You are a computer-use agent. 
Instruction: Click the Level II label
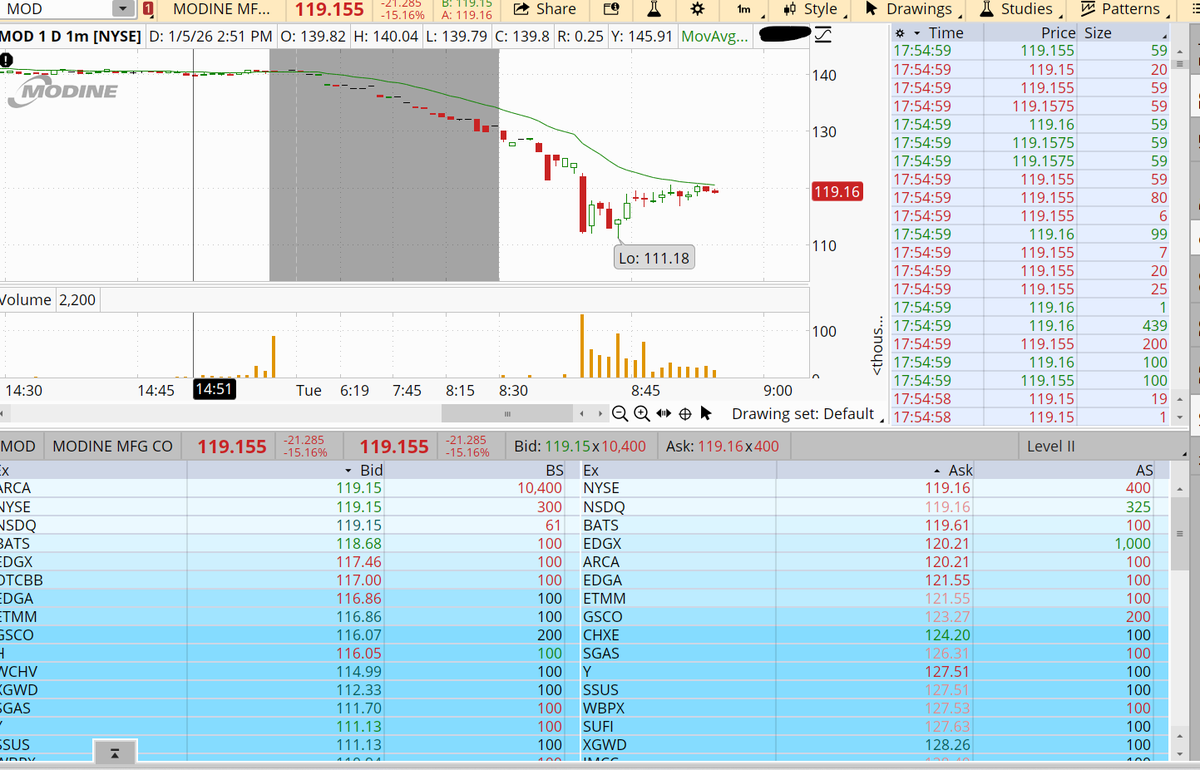pos(1051,446)
